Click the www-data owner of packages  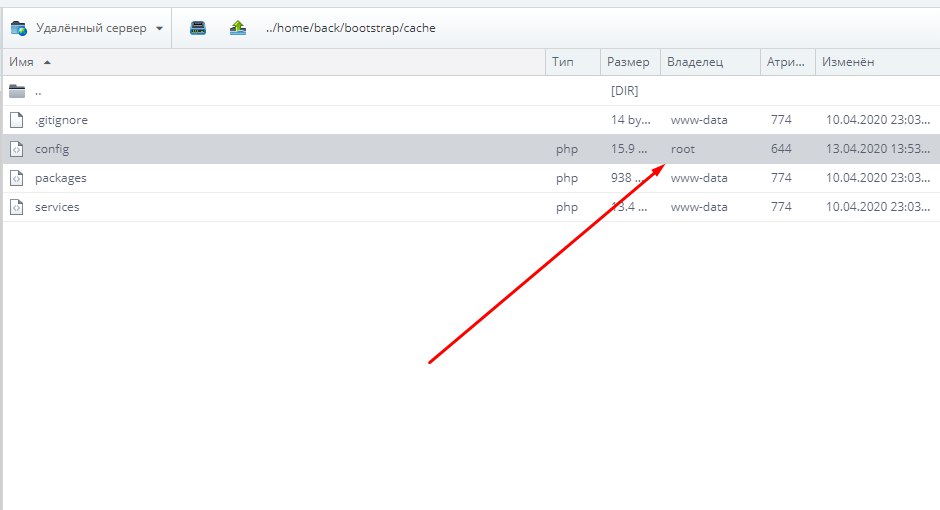click(x=699, y=178)
